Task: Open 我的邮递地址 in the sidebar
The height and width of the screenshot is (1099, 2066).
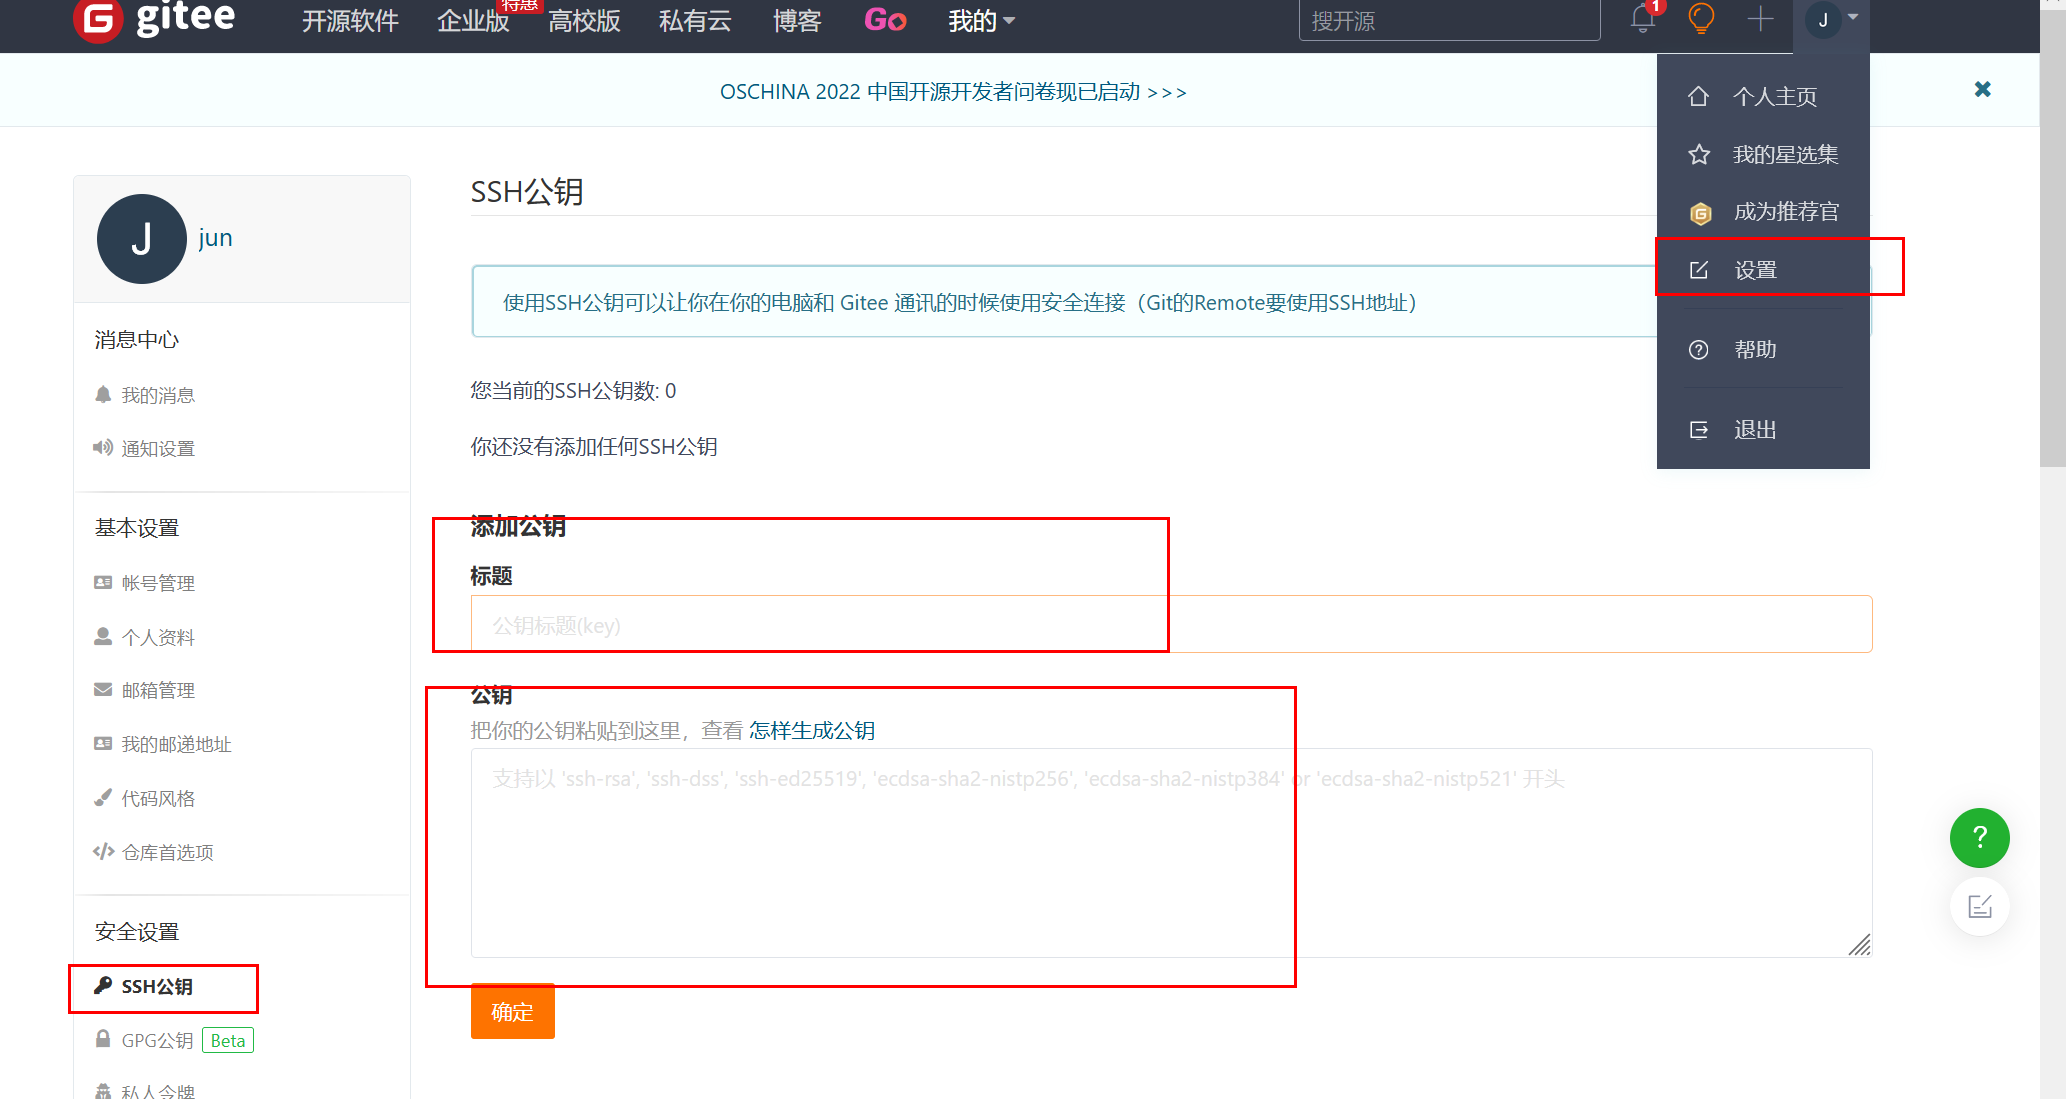Action: 176,745
